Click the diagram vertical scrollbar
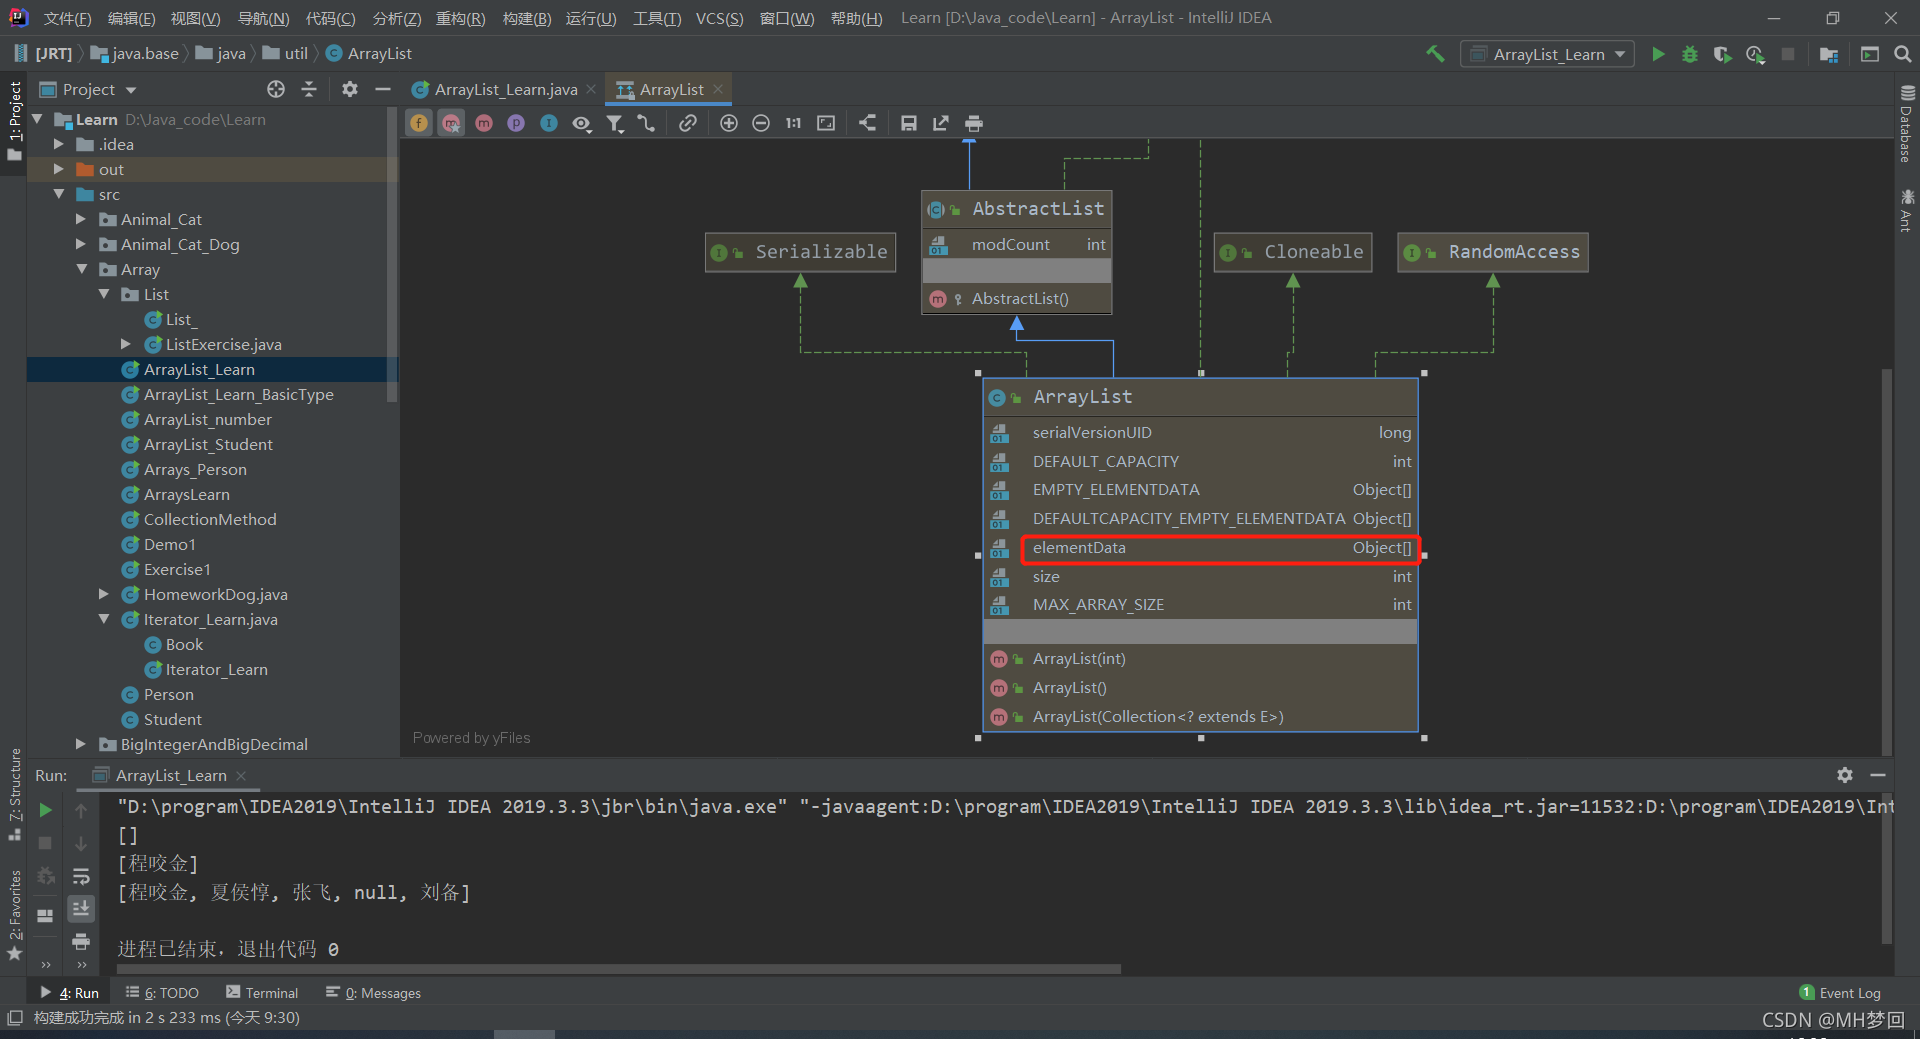Image resolution: width=1920 pixels, height=1039 pixels. click(1887, 563)
